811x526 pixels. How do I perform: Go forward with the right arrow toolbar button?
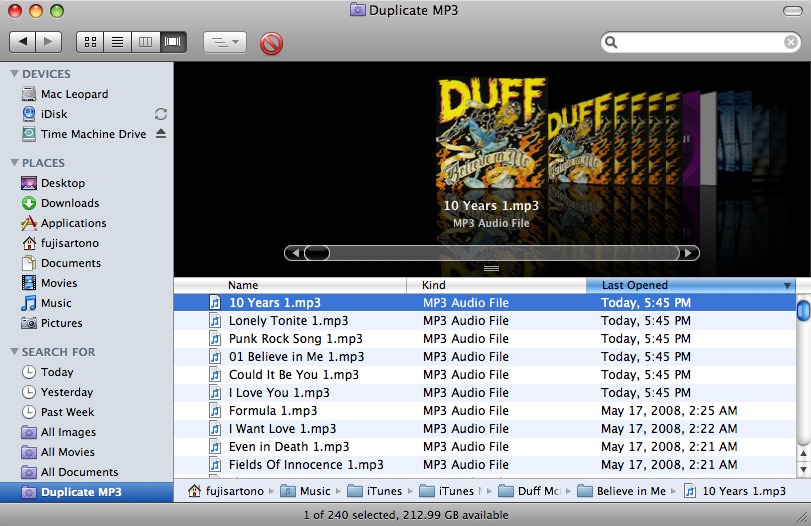[49, 42]
